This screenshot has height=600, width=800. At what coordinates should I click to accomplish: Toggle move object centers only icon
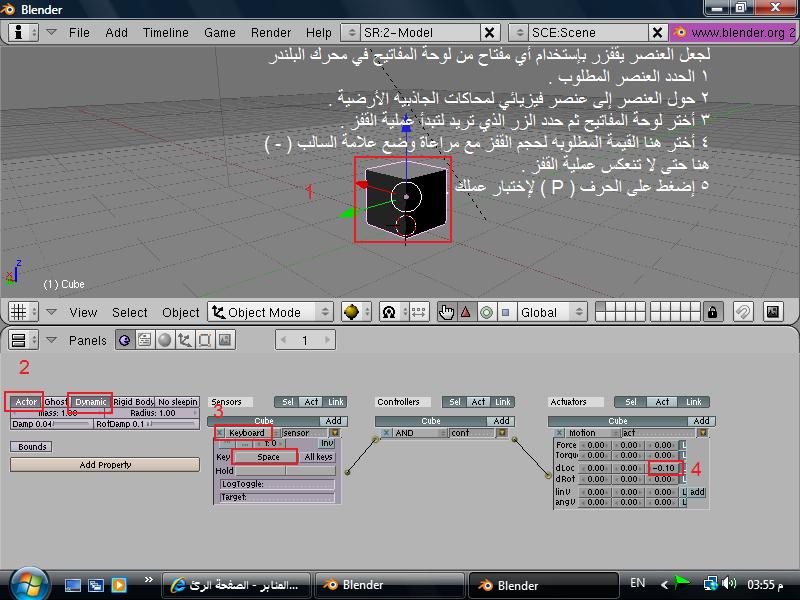(x=418, y=312)
